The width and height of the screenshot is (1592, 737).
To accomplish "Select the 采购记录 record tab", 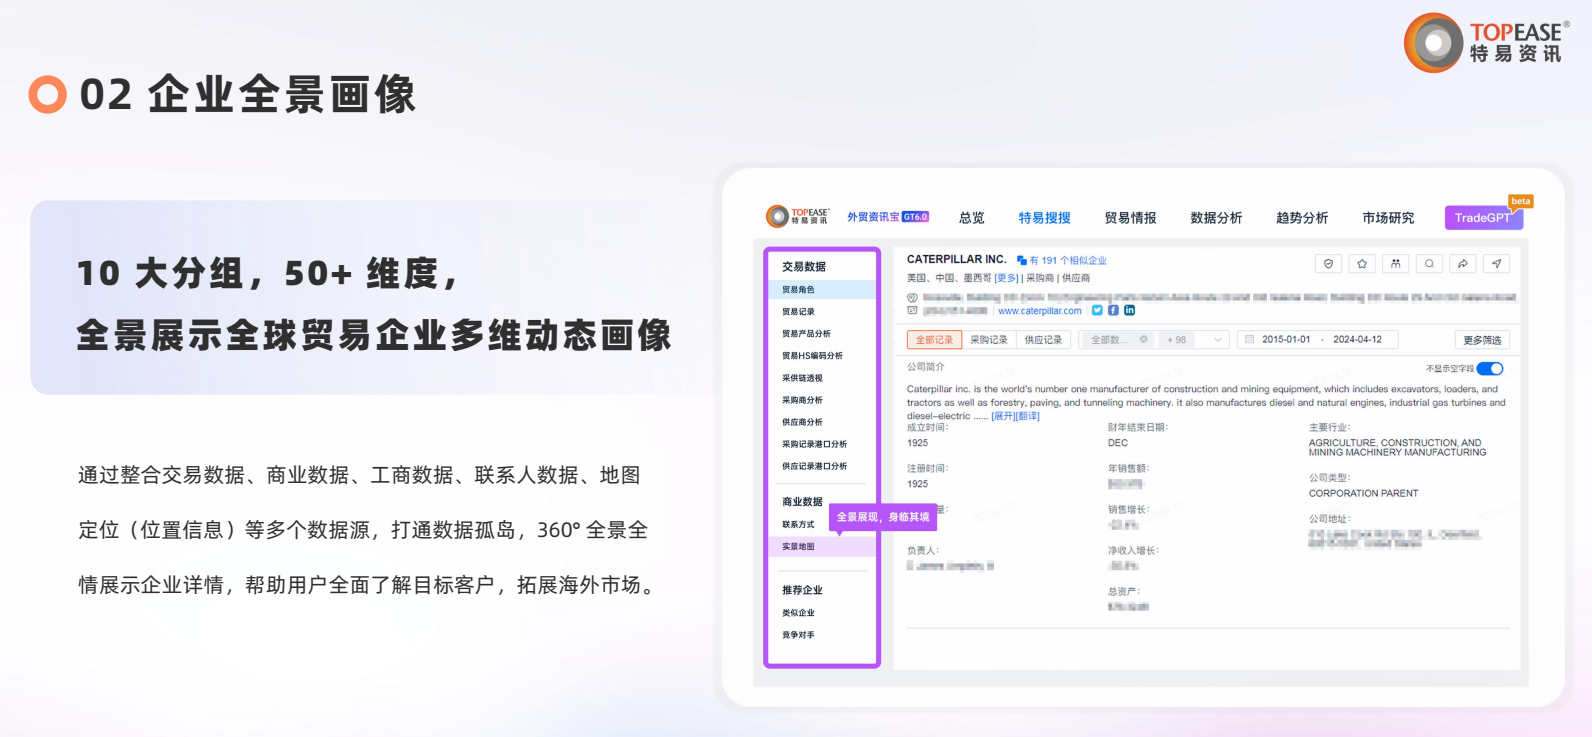I will click(x=989, y=340).
